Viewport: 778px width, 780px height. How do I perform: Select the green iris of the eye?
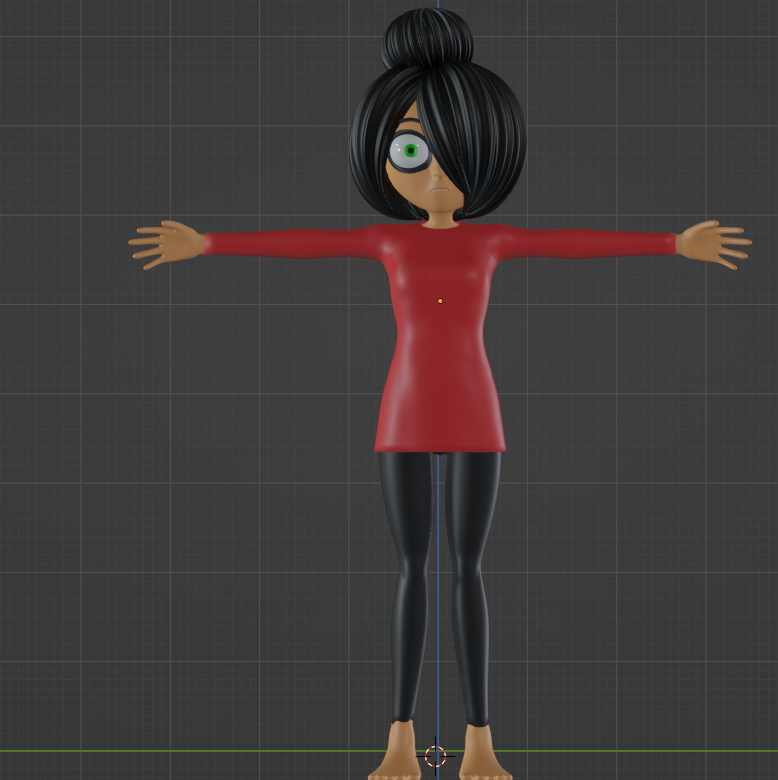click(x=410, y=151)
